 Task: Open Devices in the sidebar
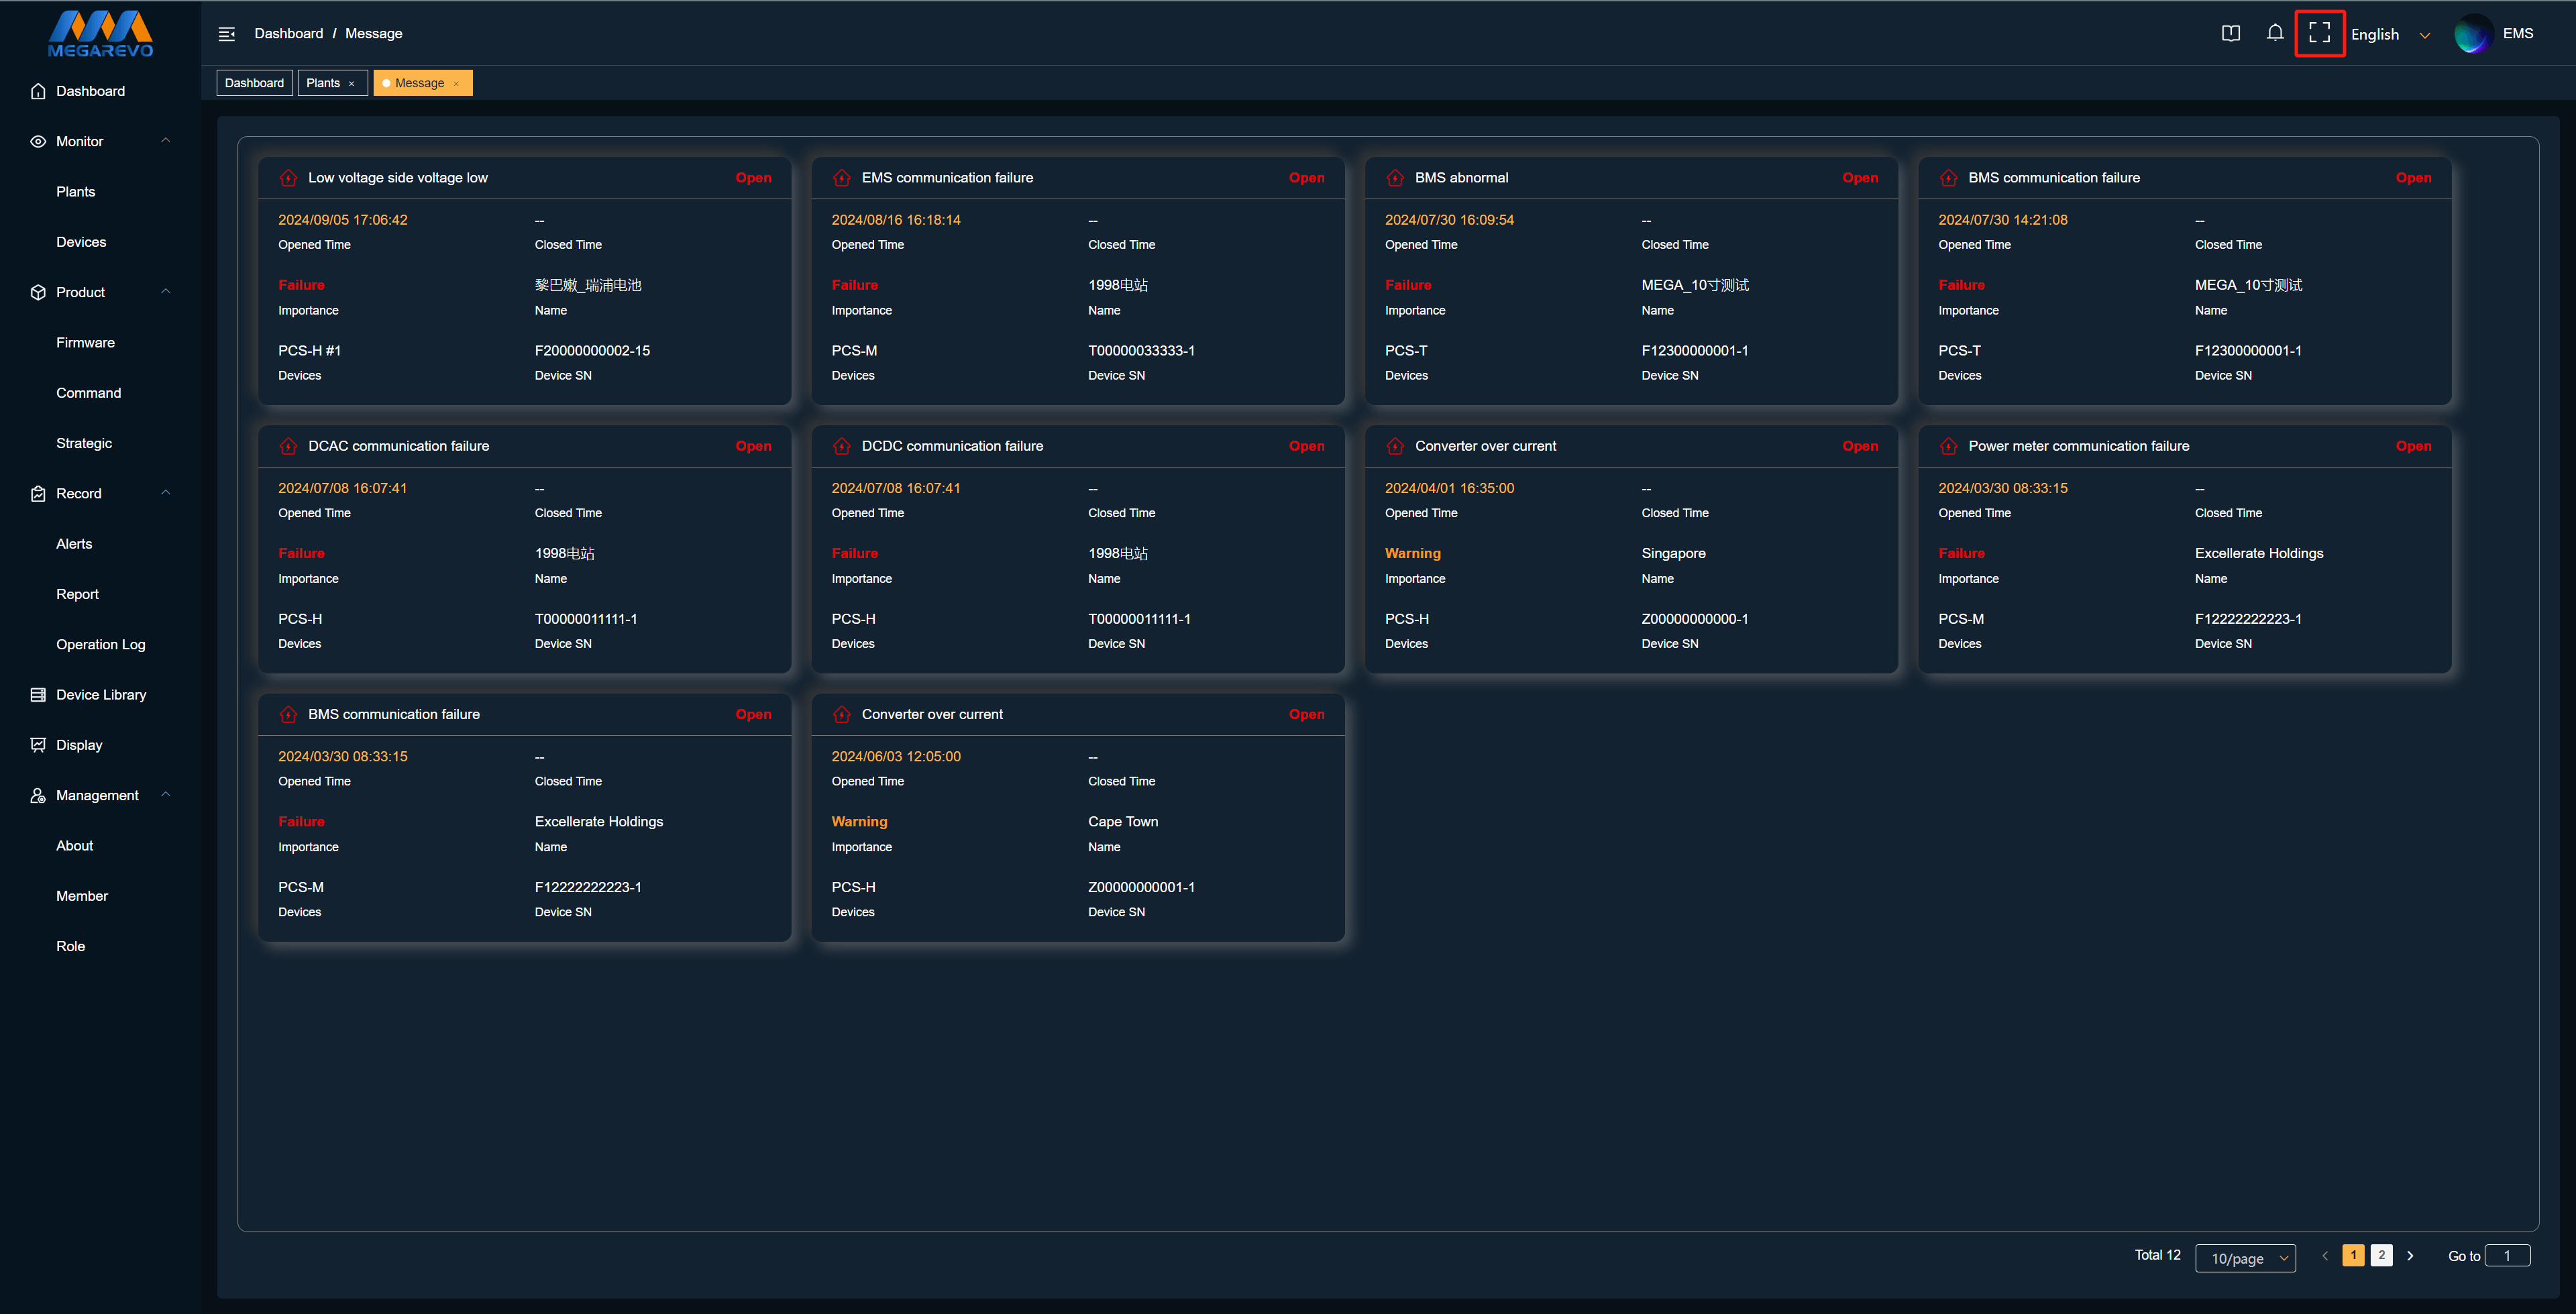[x=81, y=242]
